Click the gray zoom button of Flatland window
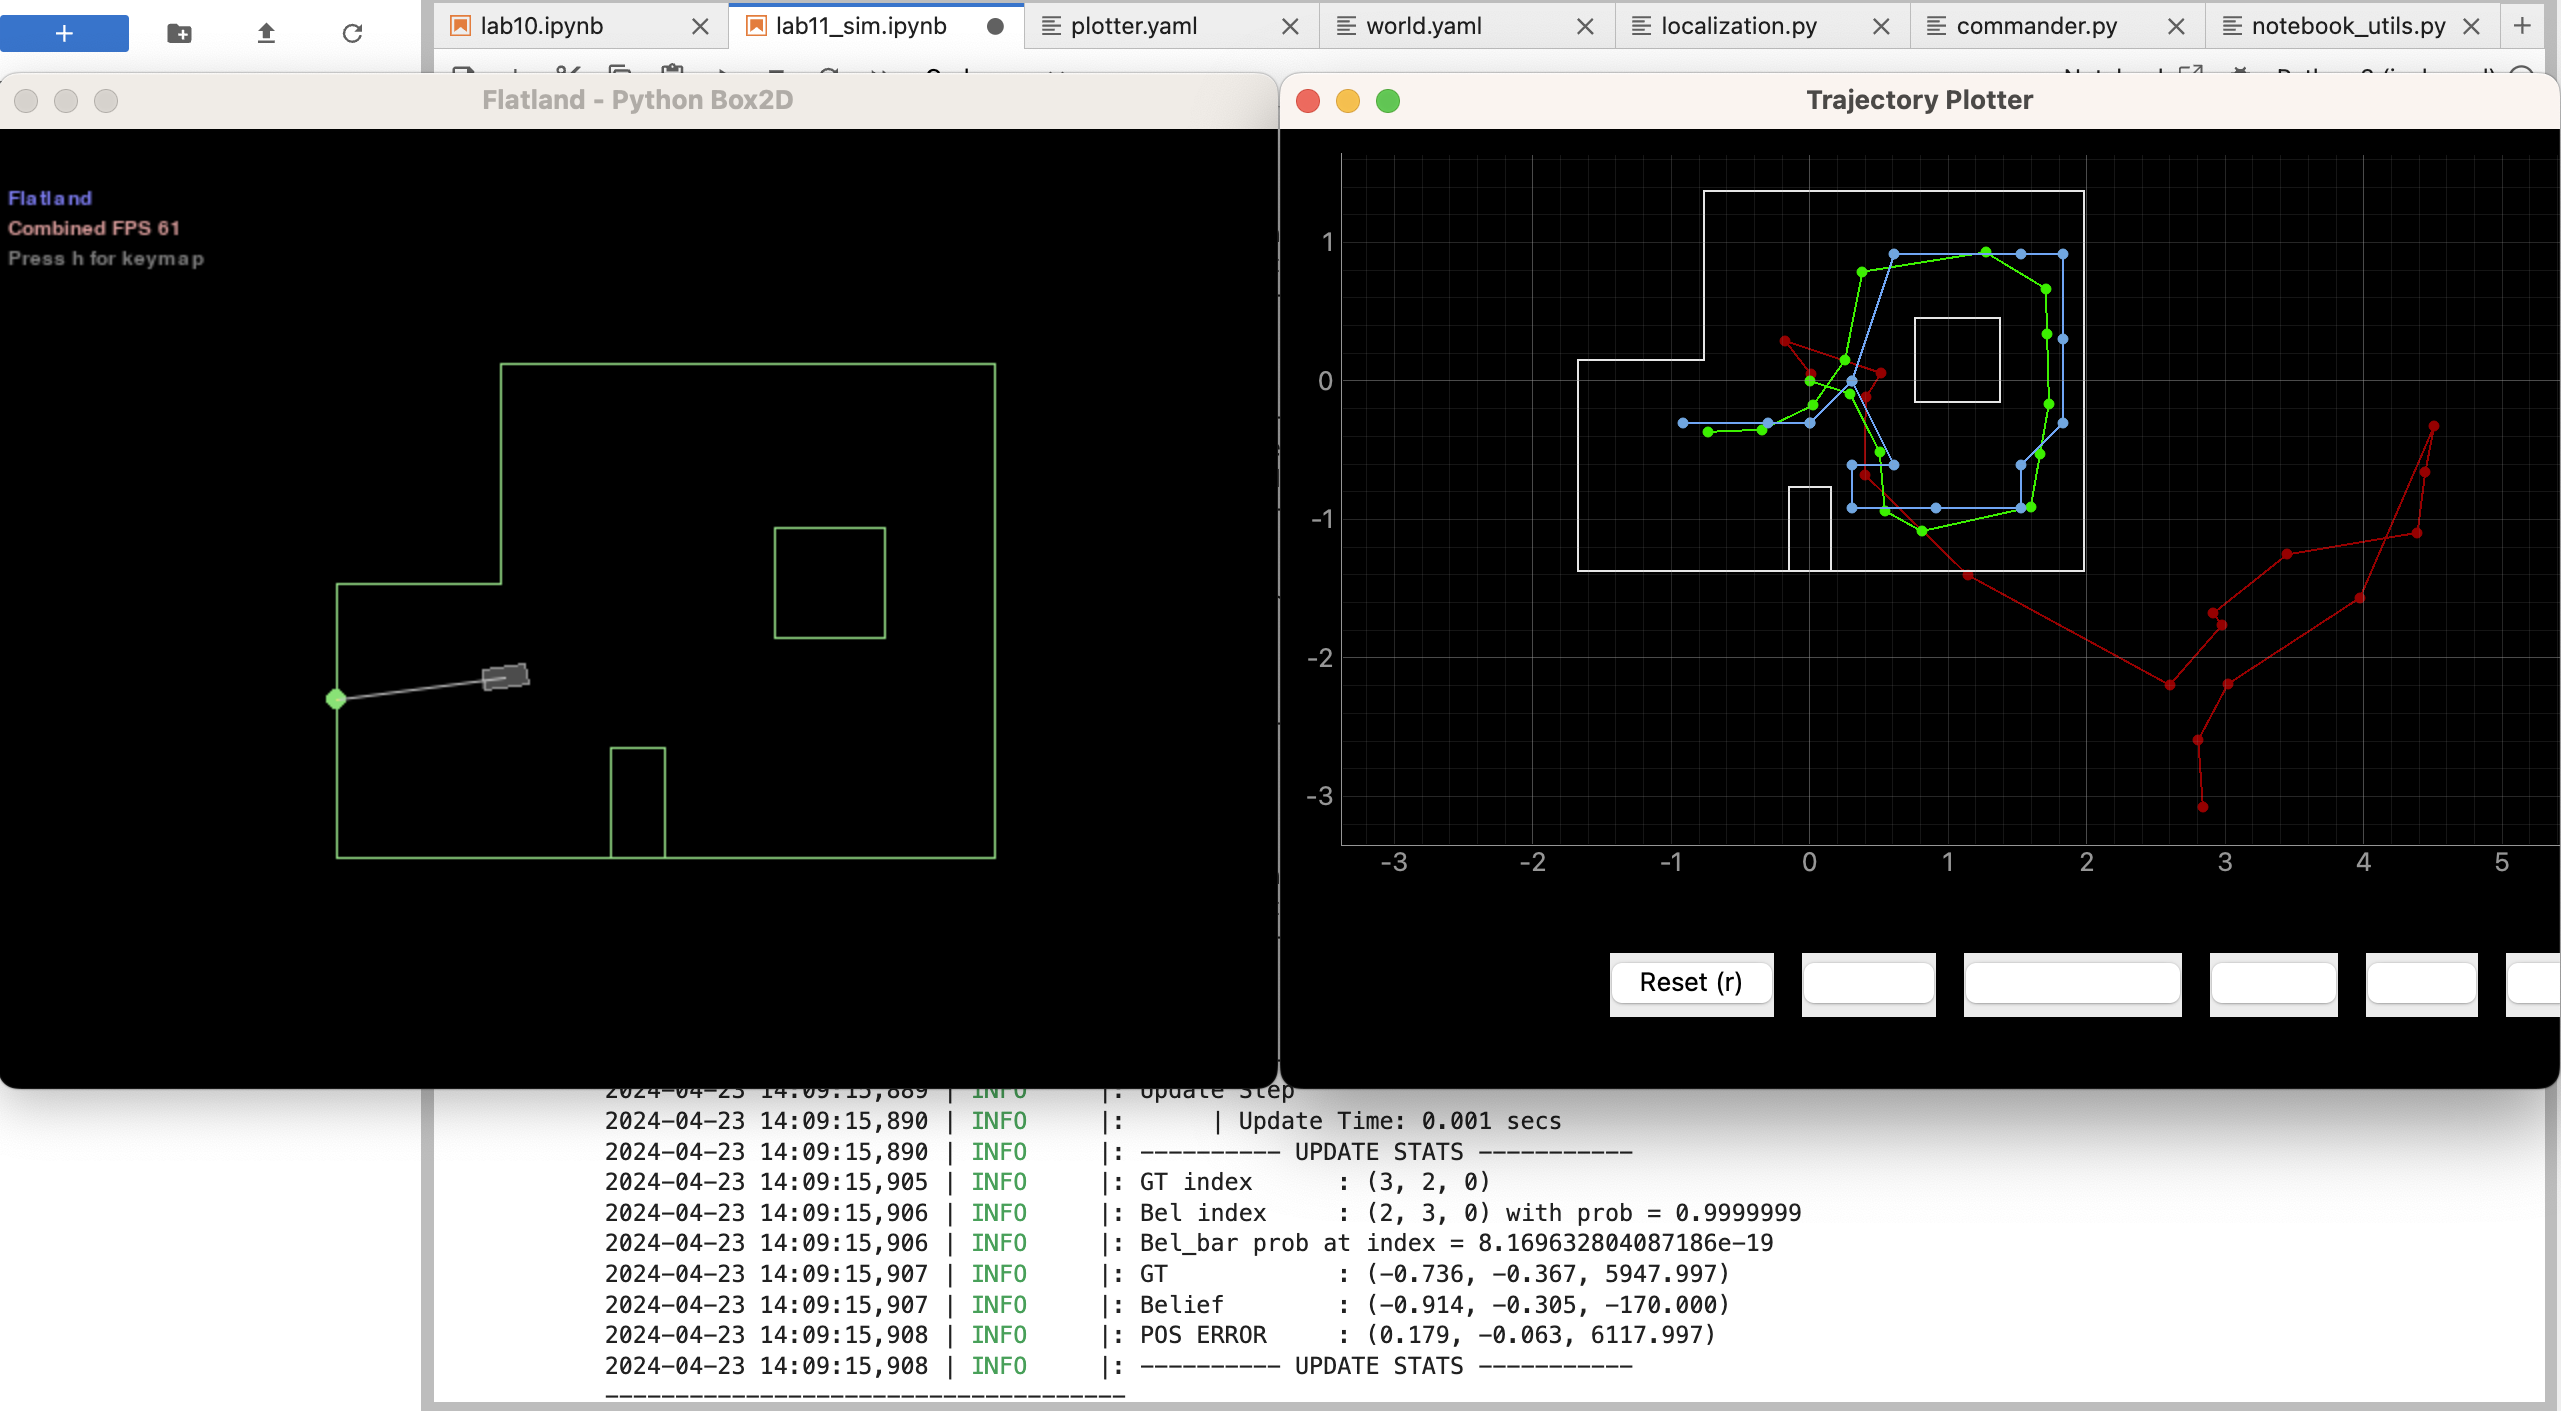Screen dimensions: 2561x1411 (x=106, y=101)
